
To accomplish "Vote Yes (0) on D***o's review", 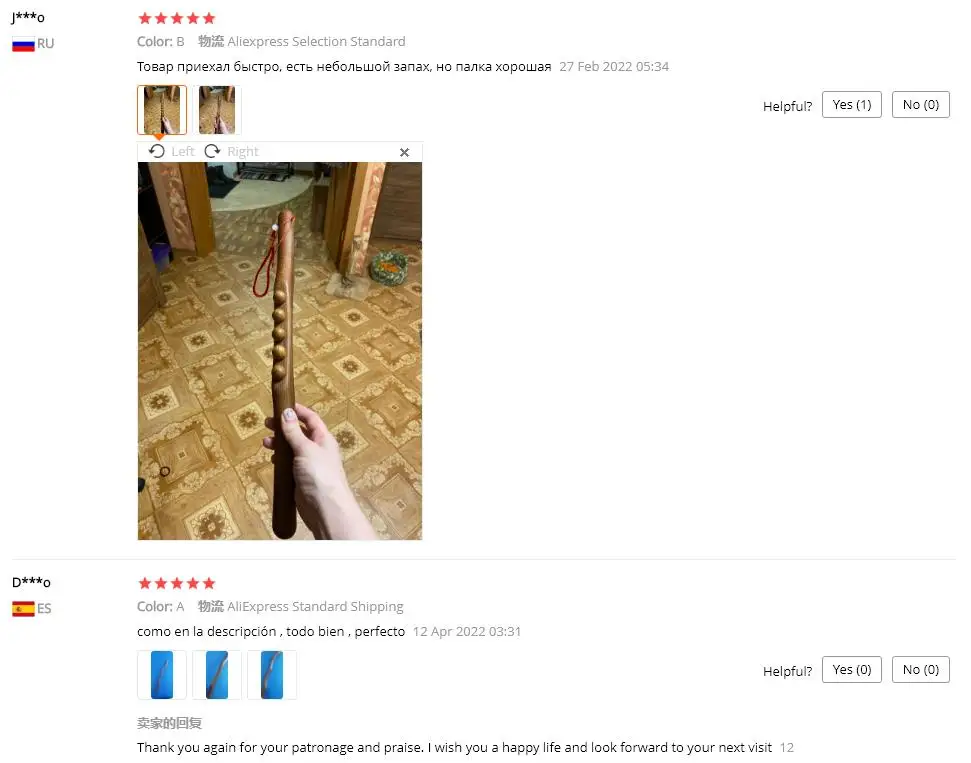I will [851, 669].
